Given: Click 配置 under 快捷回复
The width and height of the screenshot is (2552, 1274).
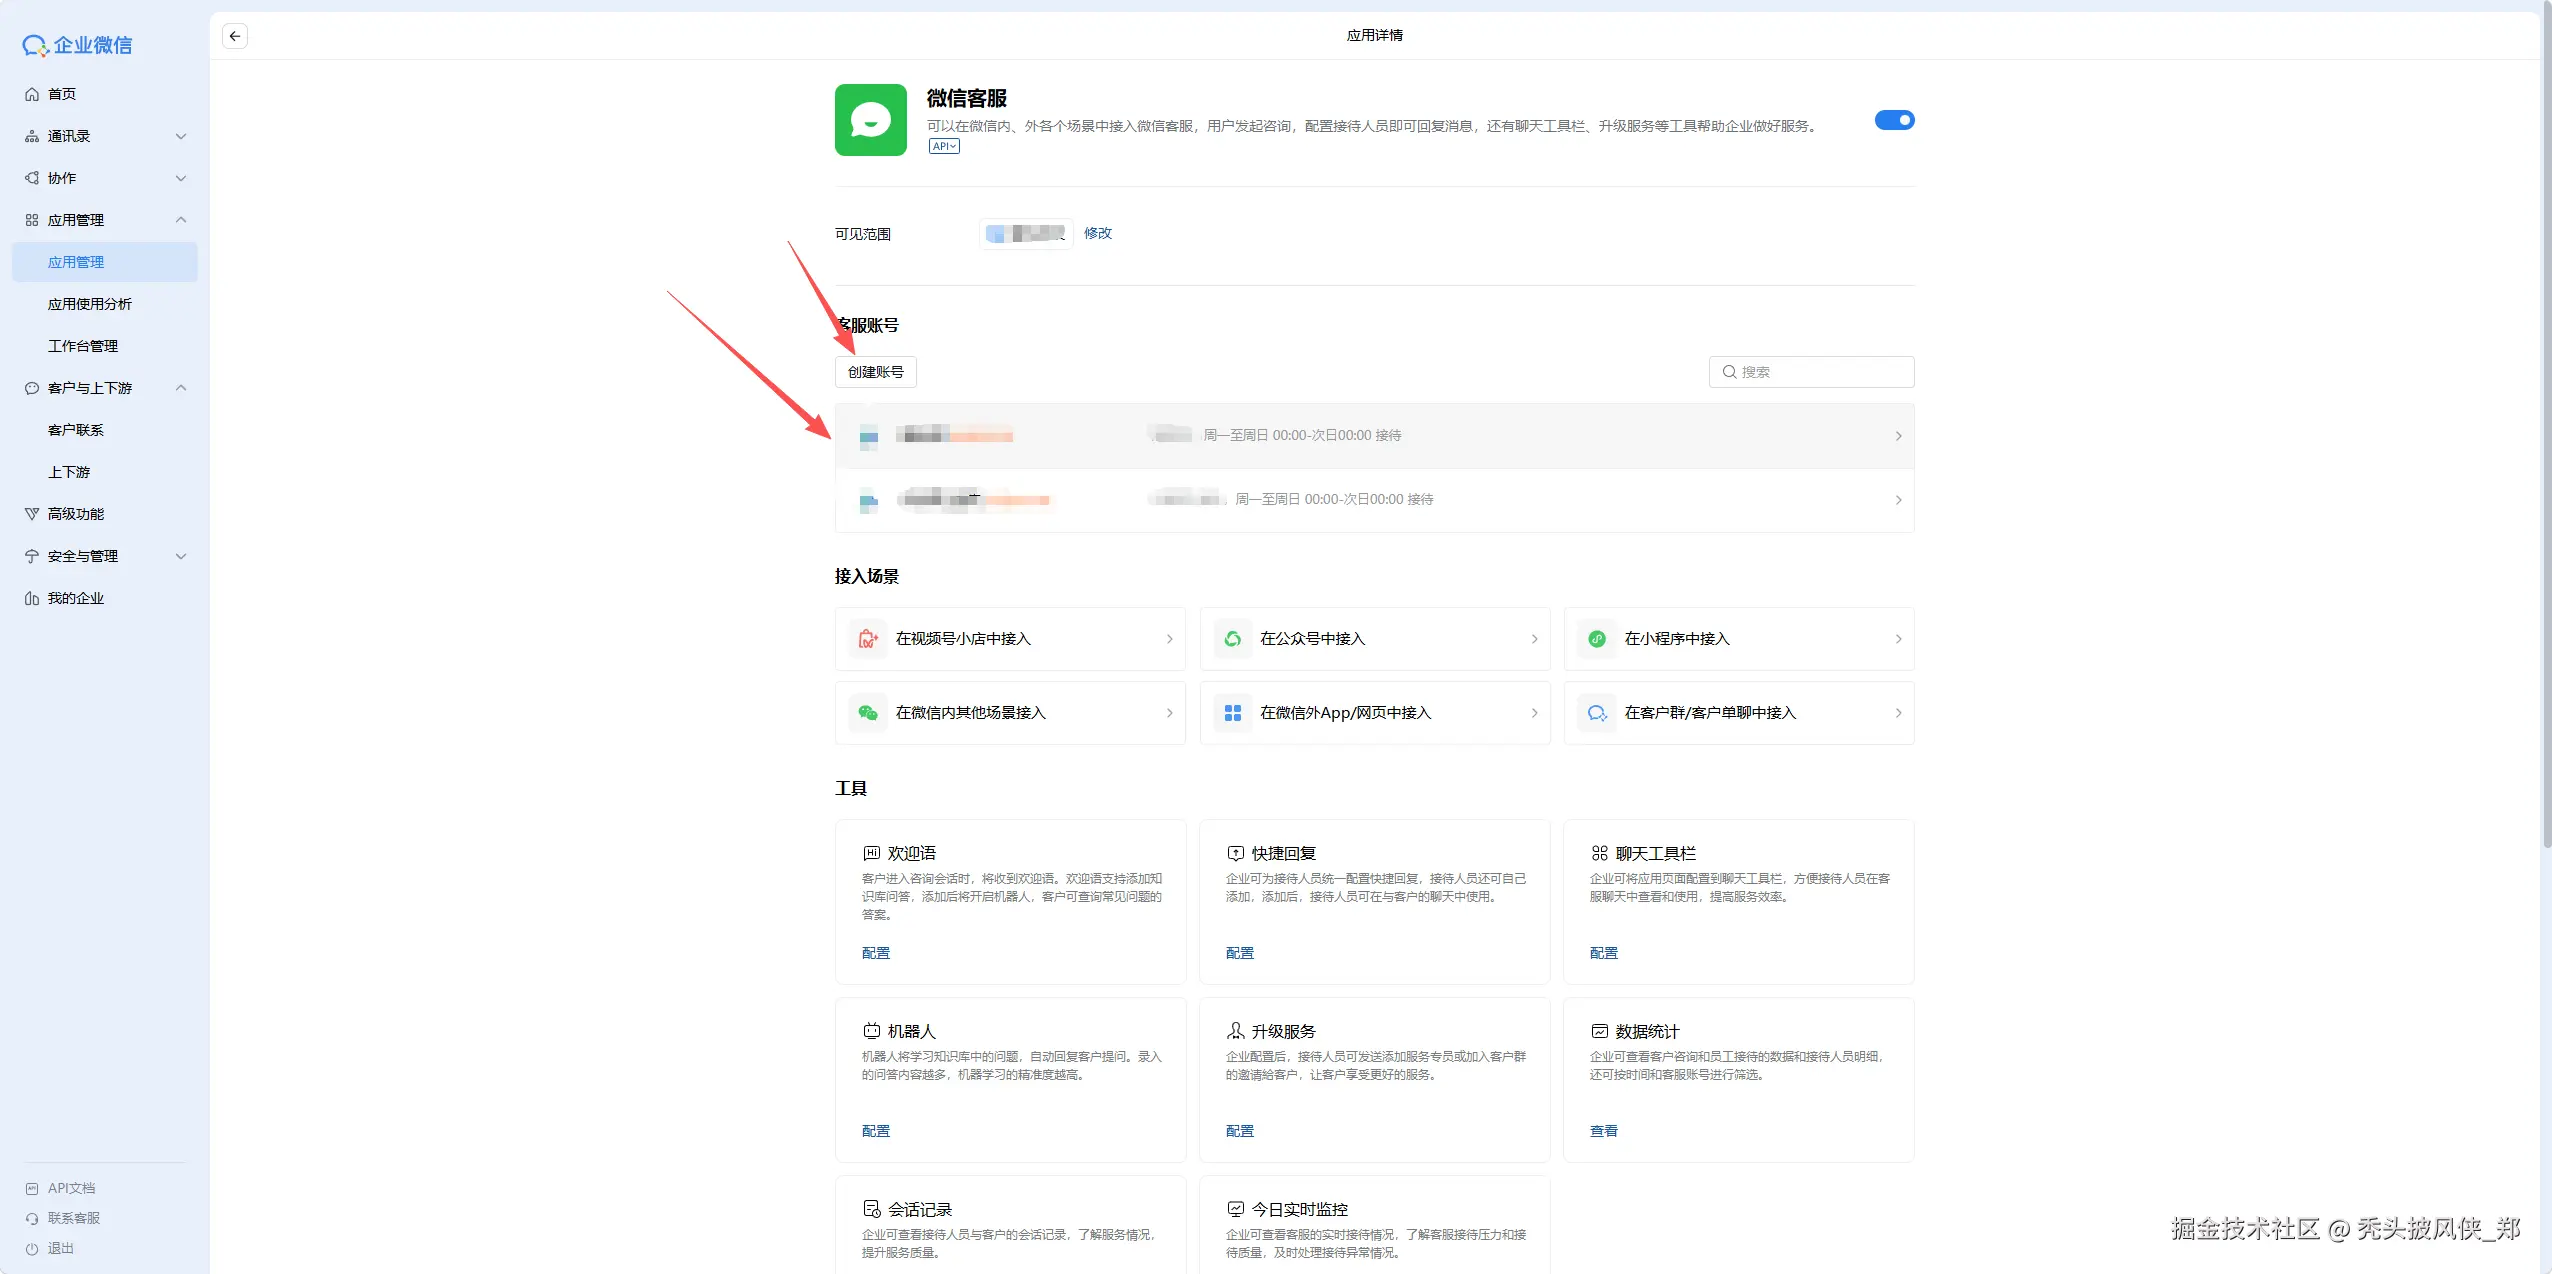Looking at the screenshot, I should [x=1240, y=953].
